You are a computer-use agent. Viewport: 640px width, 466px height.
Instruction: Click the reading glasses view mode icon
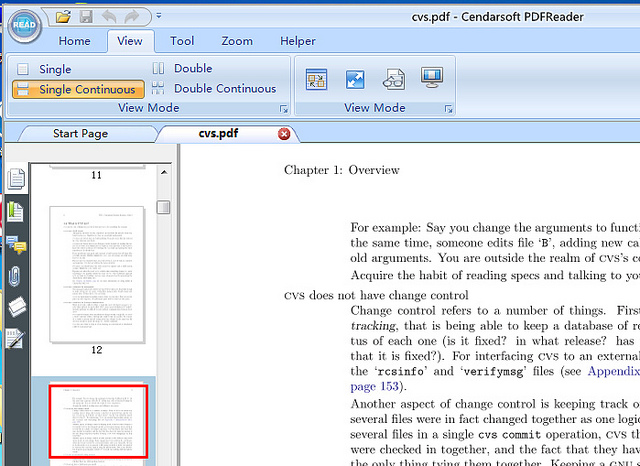(x=394, y=79)
